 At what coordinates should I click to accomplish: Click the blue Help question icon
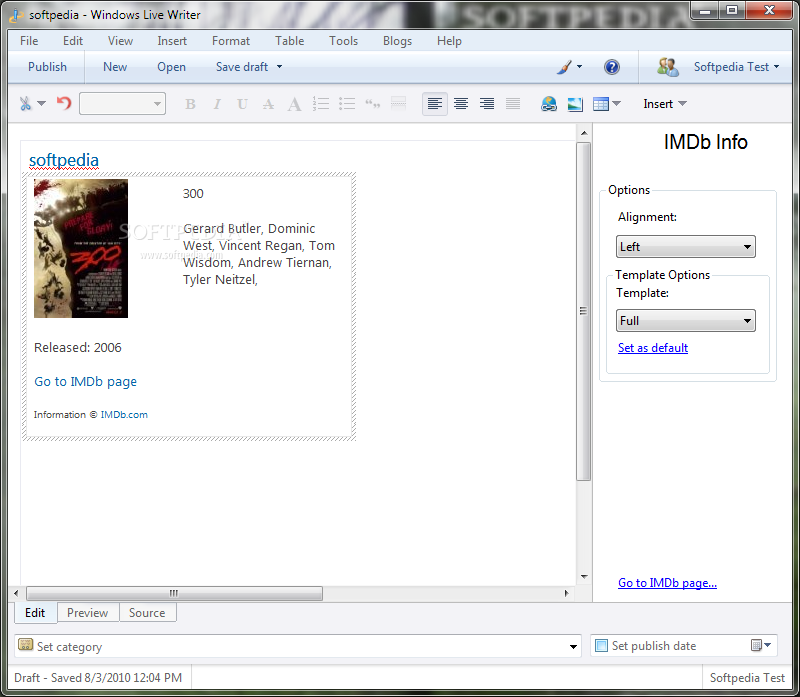612,67
